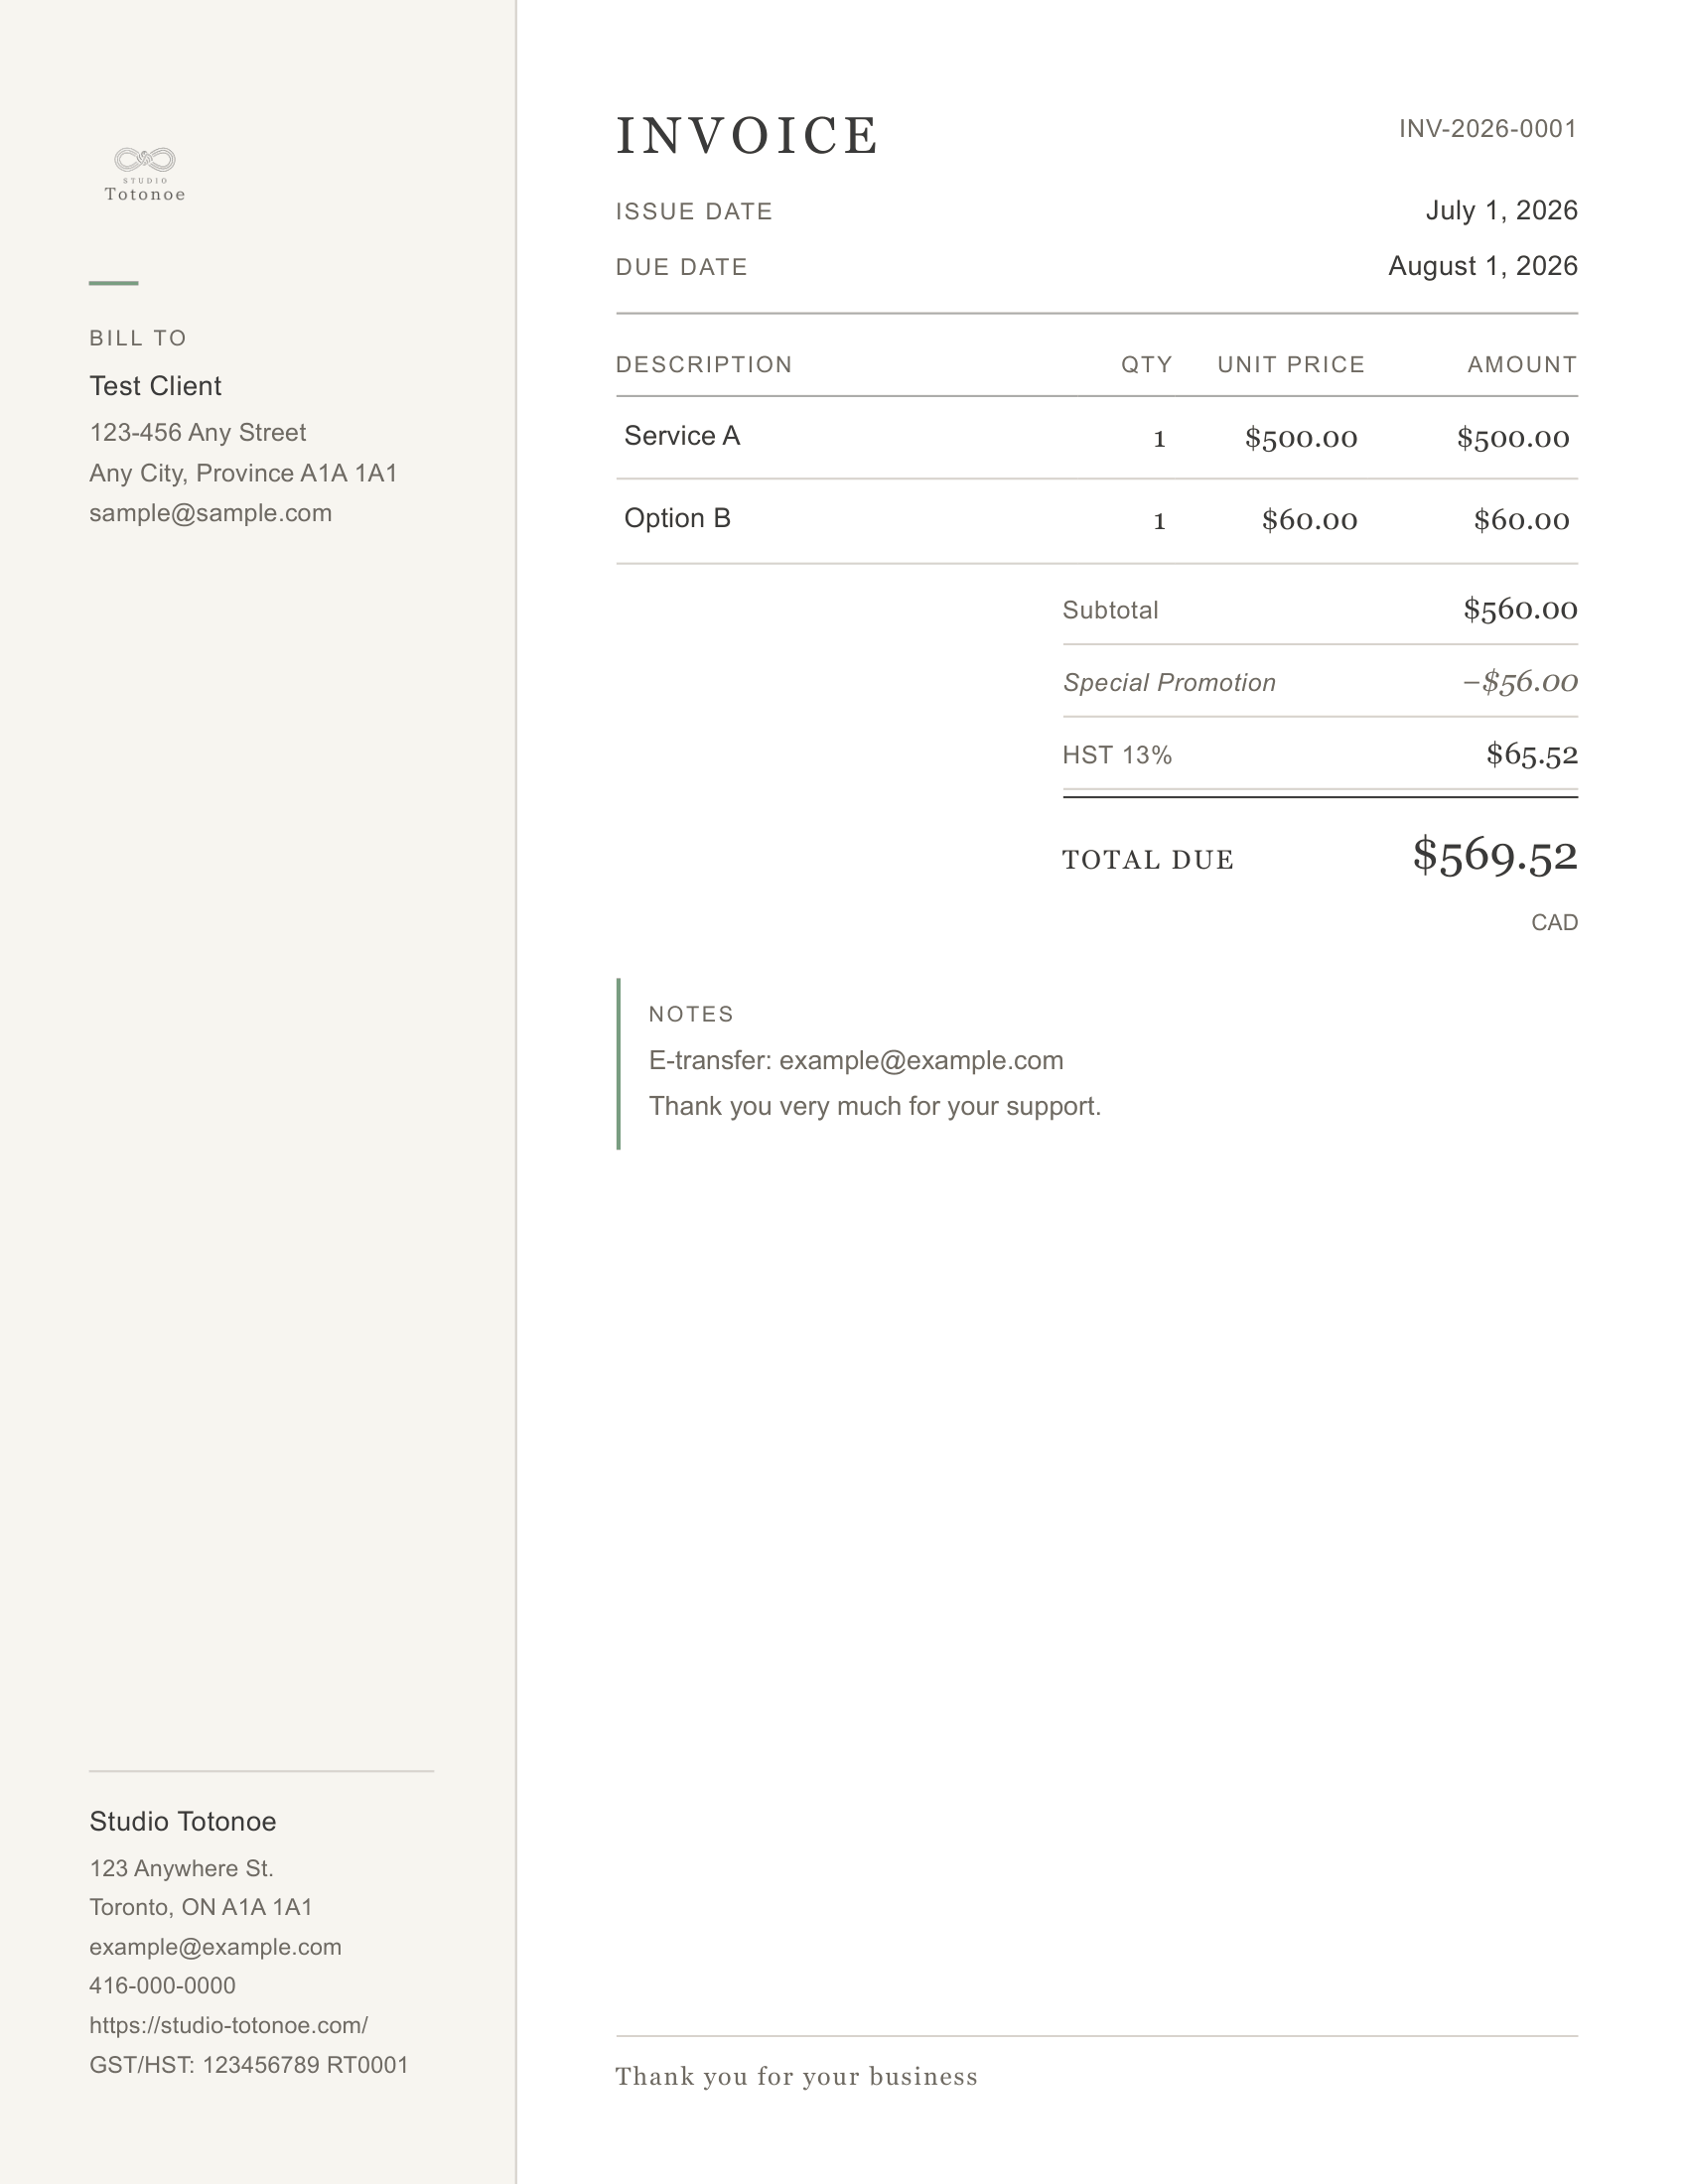Viewport: 1688px width, 2184px height.
Task: Click the Studio Totonoe logo
Action: (x=145, y=174)
